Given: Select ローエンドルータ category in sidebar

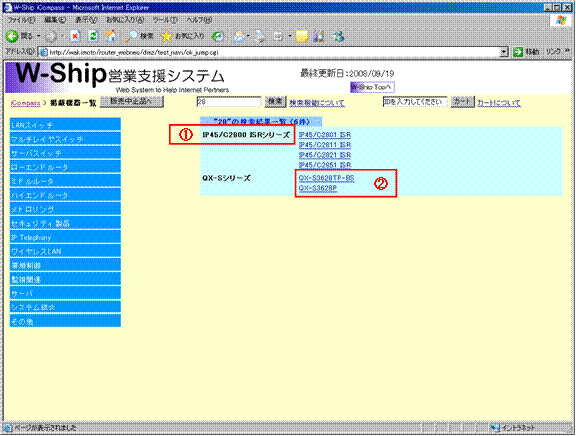Looking at the screenshot, I should point(65,167).
